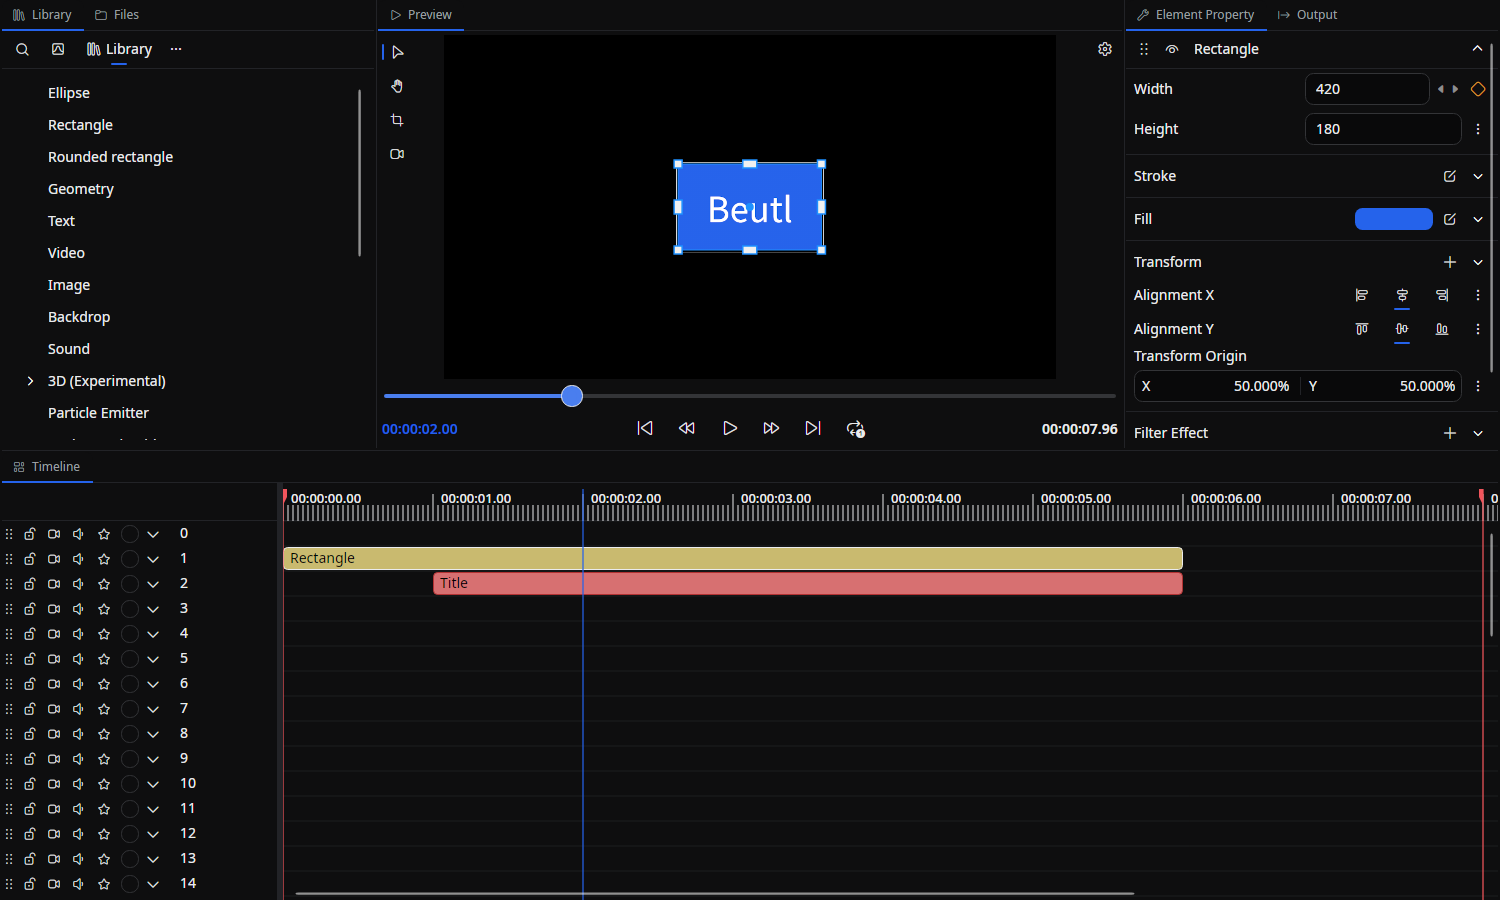
Task: Toggle lock on layer 0
Action: point(30,534)
